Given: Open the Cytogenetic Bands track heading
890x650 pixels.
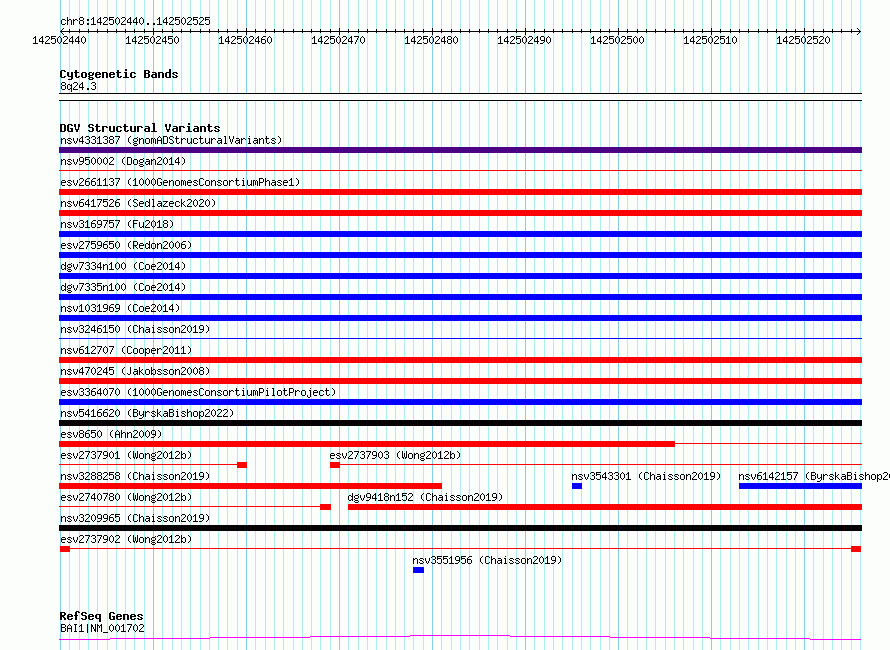Looking at the screenshot, I should coord(119,74).
